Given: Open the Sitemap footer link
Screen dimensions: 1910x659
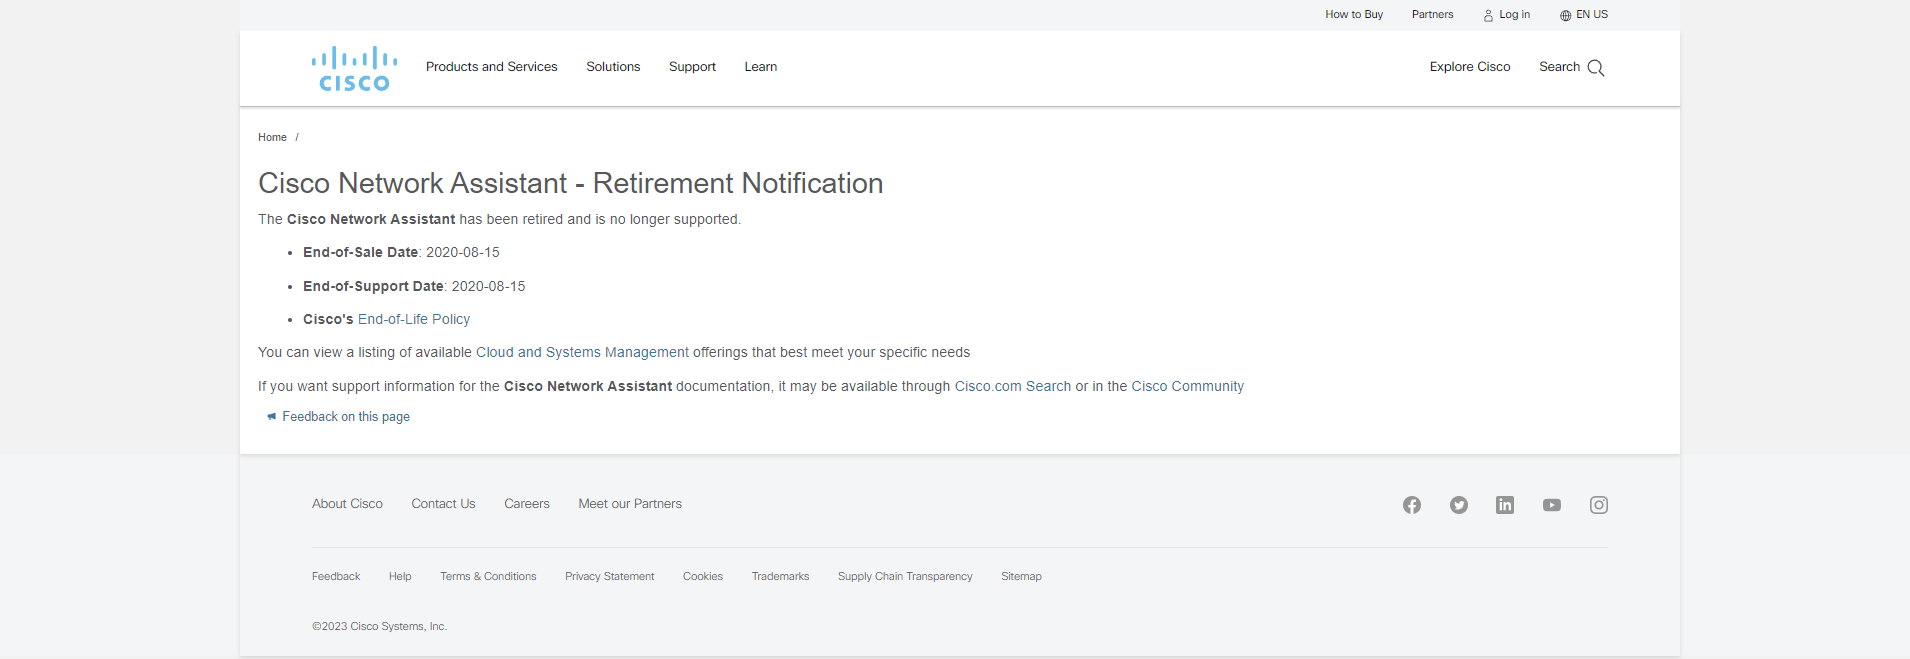Looking at the screenshot, I should click(x=1021, y=576).
